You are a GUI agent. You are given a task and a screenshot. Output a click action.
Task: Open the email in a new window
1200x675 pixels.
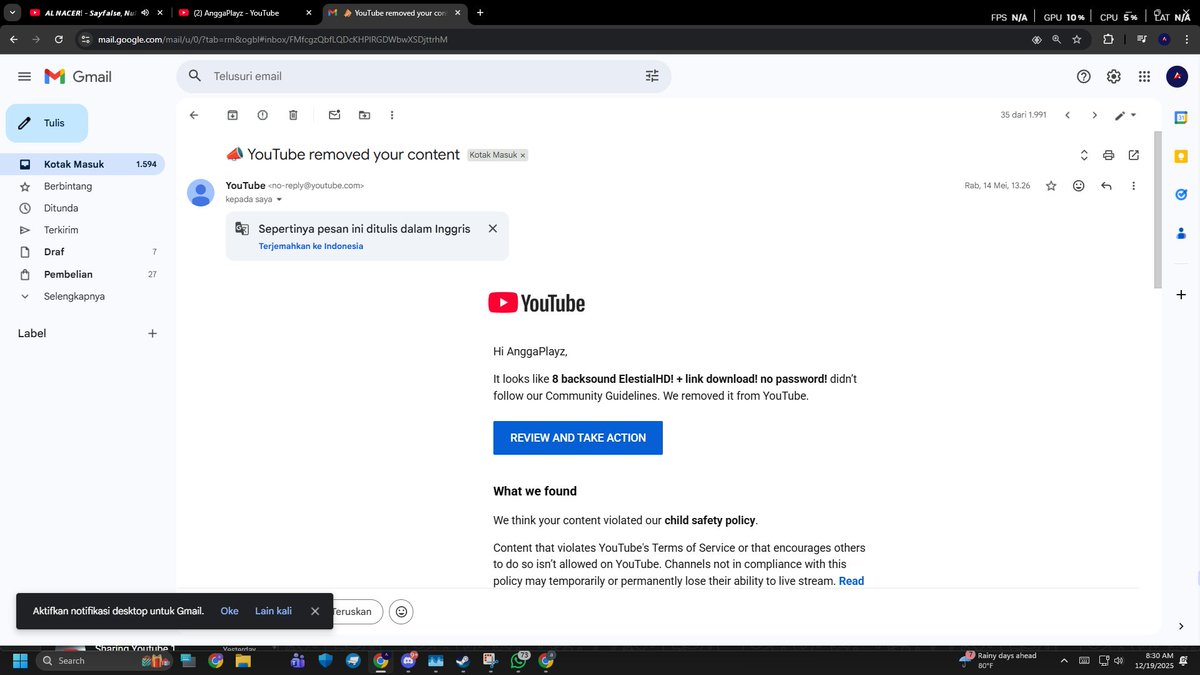click(x=1133, y=155)
